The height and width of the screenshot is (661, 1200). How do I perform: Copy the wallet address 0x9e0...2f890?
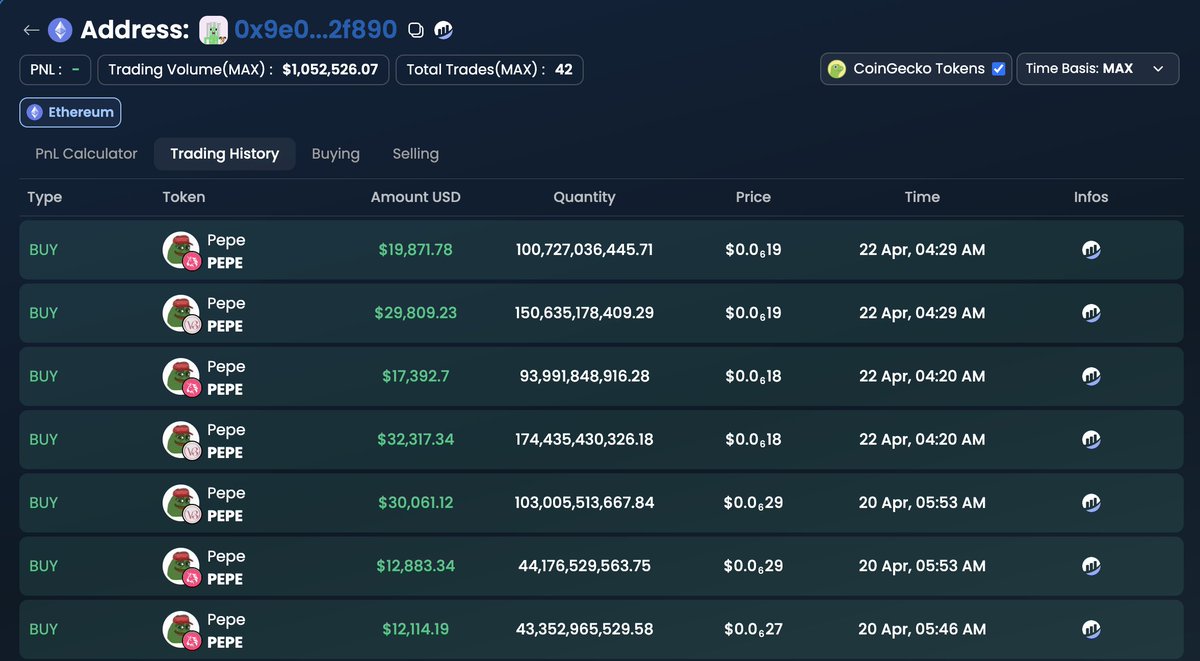point(415,30)
